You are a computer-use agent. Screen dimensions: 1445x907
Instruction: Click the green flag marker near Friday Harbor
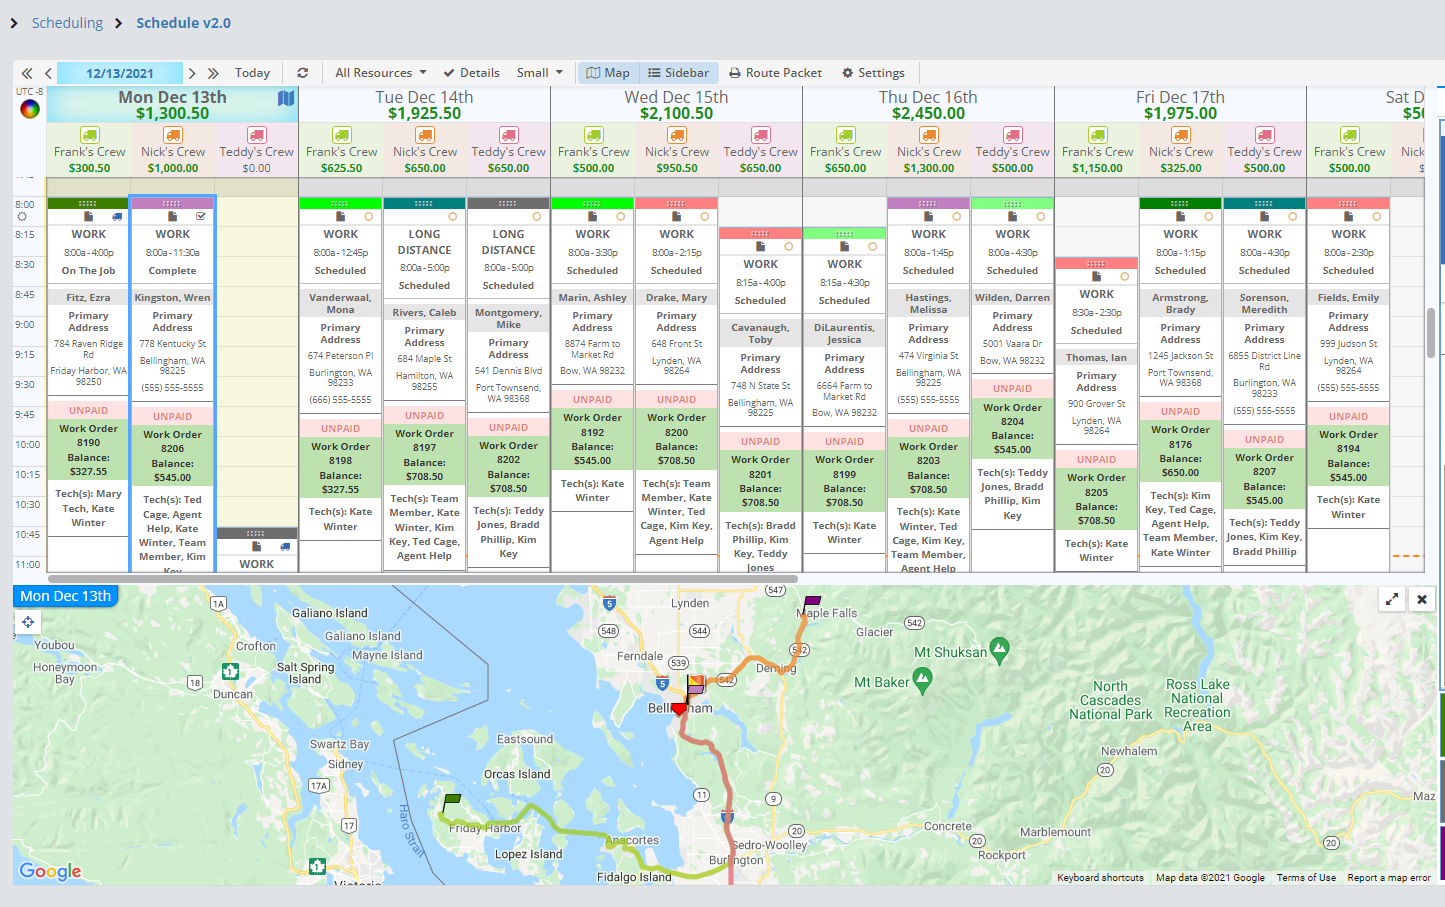tap(451, 801)
